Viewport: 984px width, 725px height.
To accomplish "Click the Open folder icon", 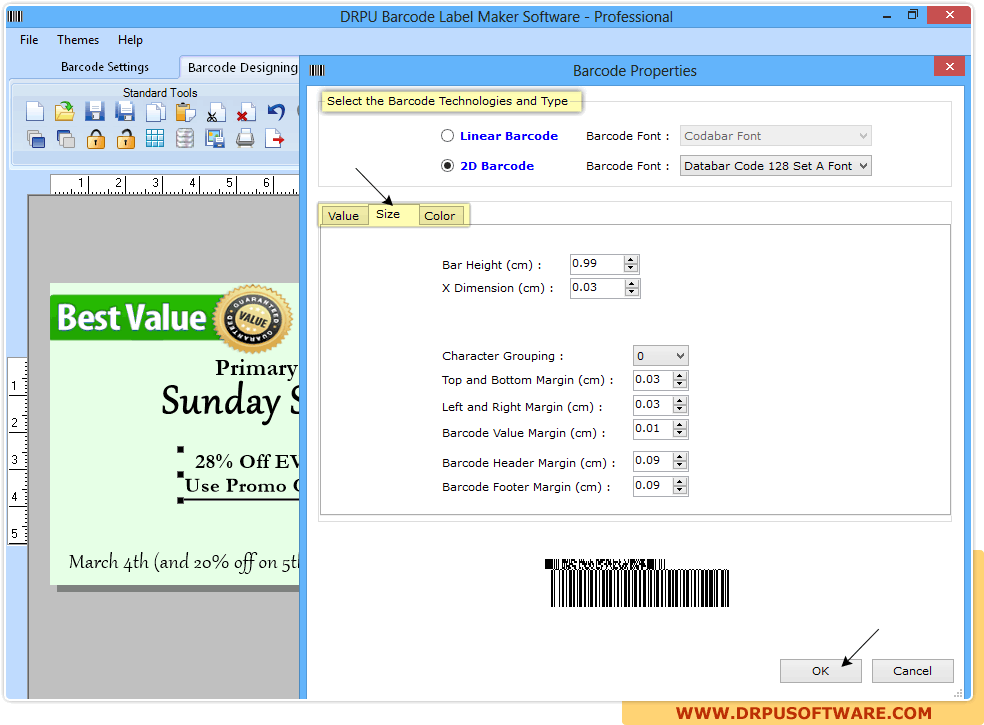I will pos(64,112).
